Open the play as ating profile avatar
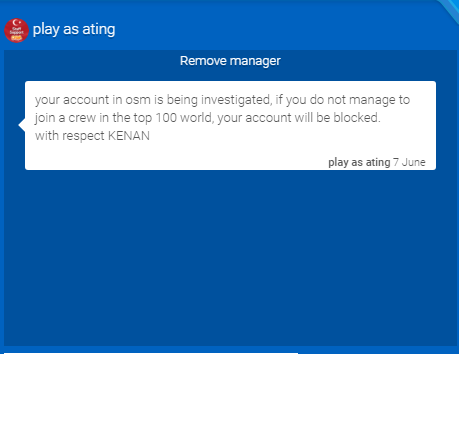Screen dimensions: 459x422 16,30
